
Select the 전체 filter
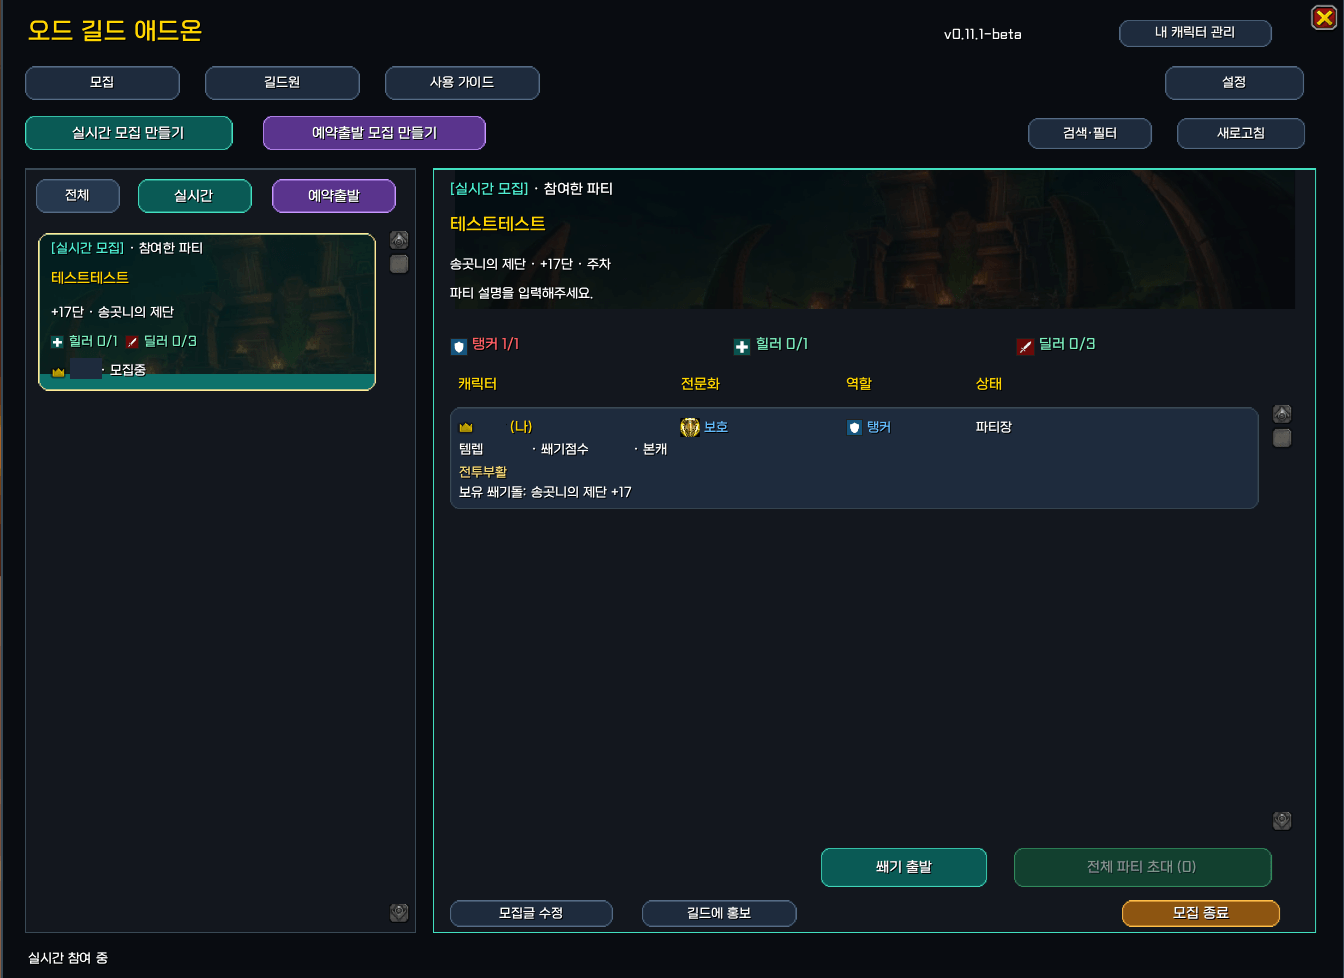[78, 196]
